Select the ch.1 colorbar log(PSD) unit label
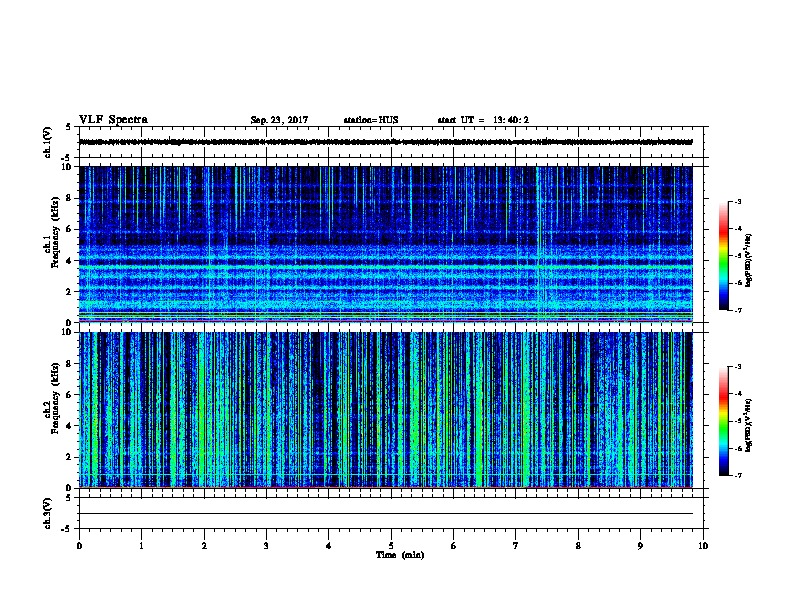 pyautogui.click(x=749, y=260)
